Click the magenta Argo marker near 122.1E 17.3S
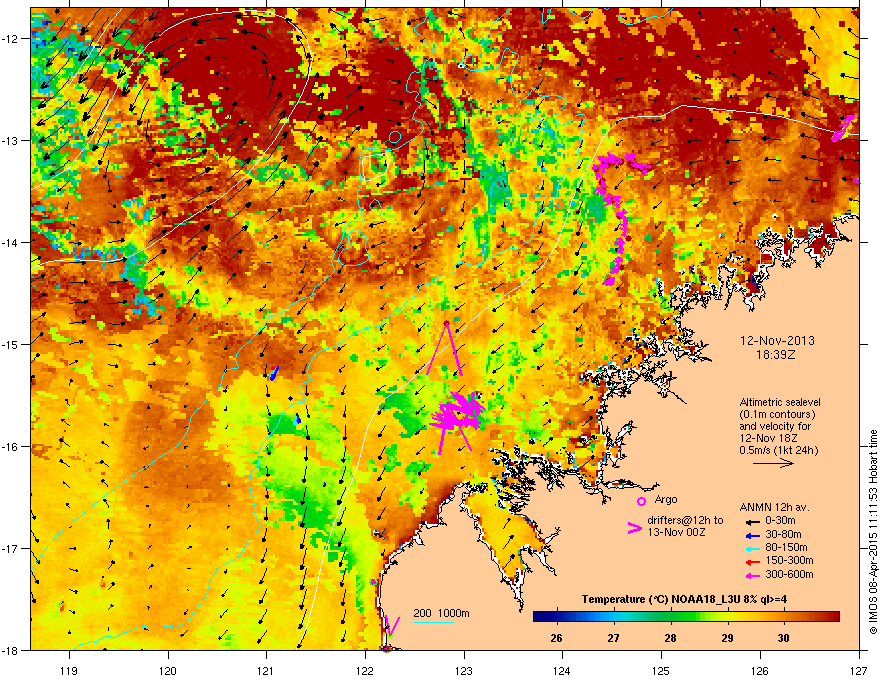 coord(373,582)
